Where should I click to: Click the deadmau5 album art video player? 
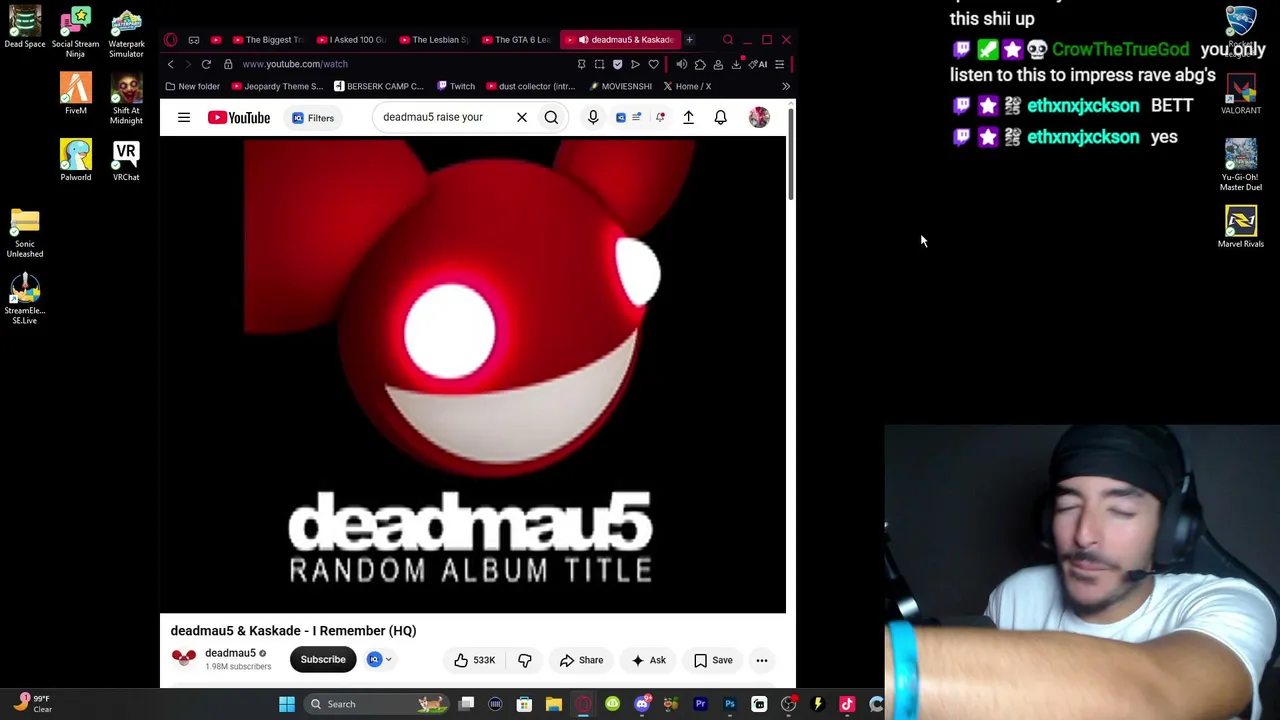[x=473, y=376]
